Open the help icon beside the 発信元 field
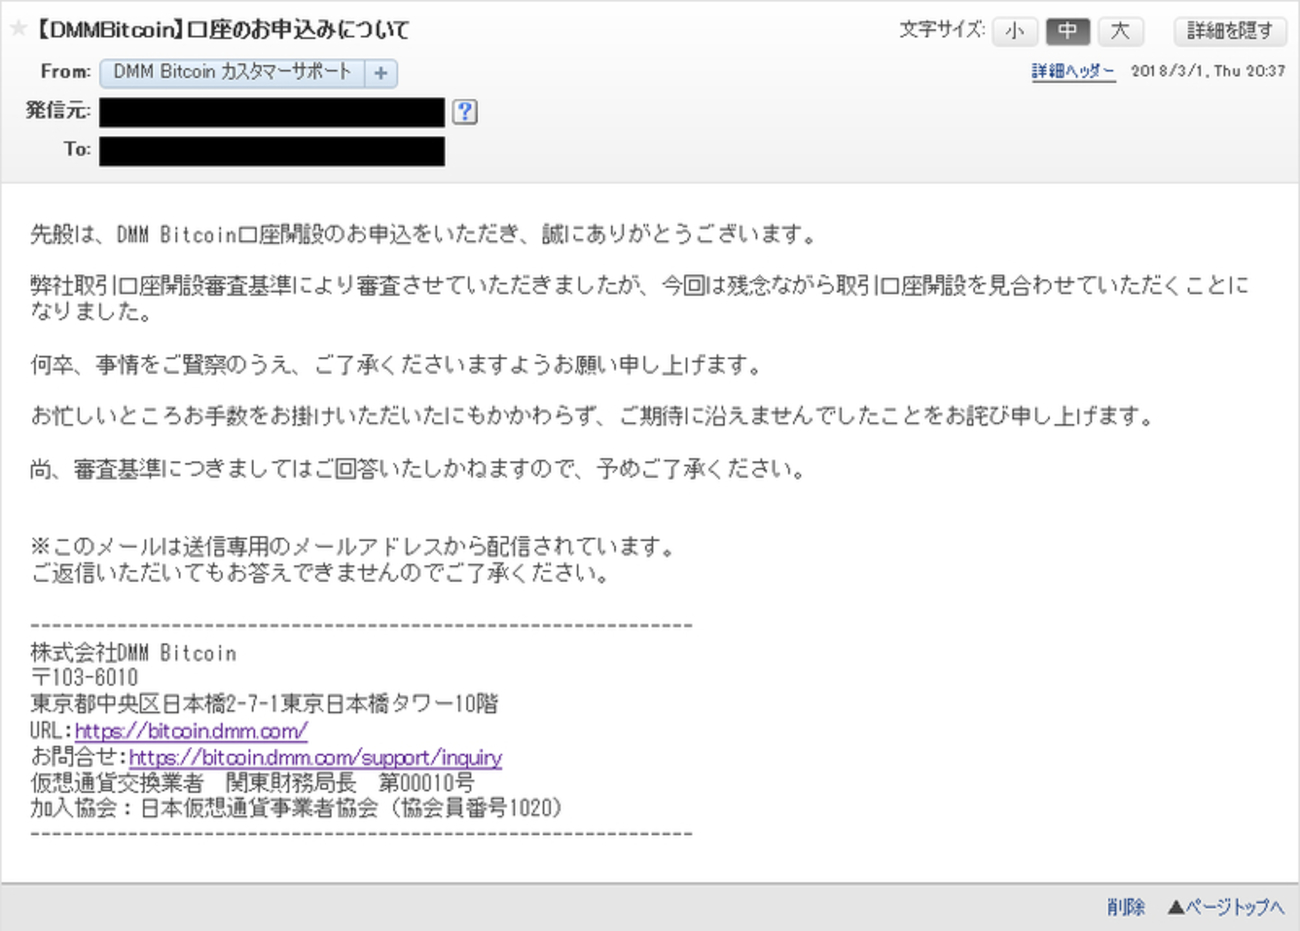This screenshot has height=931, width=1300. tap(465, 111)
